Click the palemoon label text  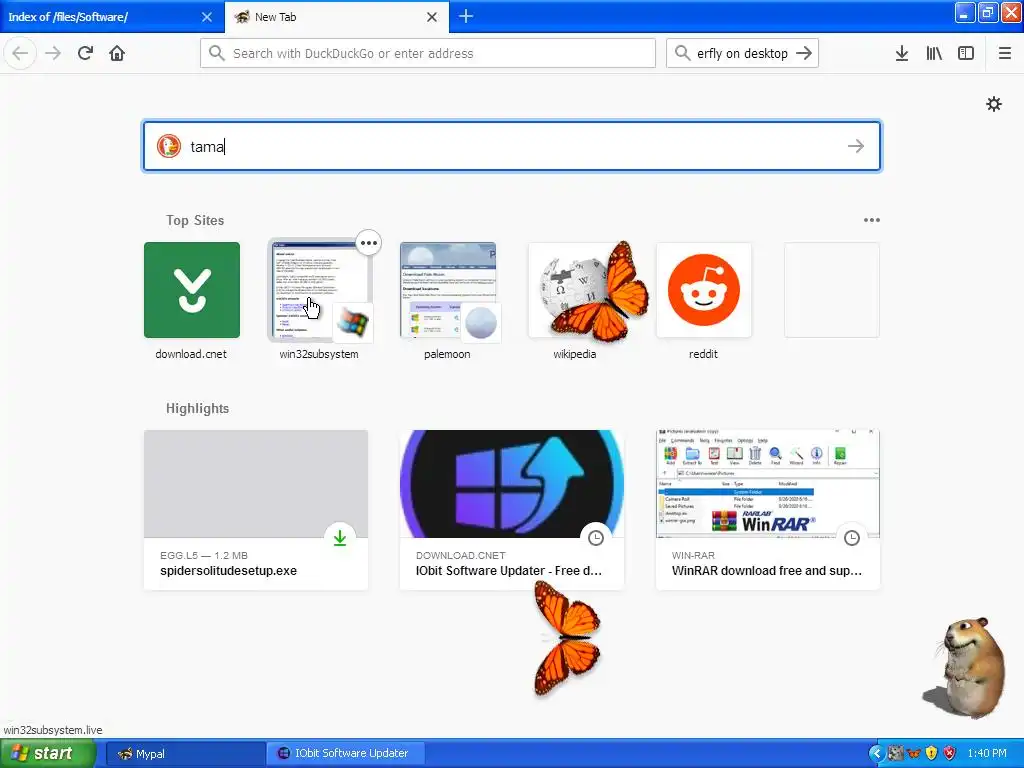coord(447,354)
